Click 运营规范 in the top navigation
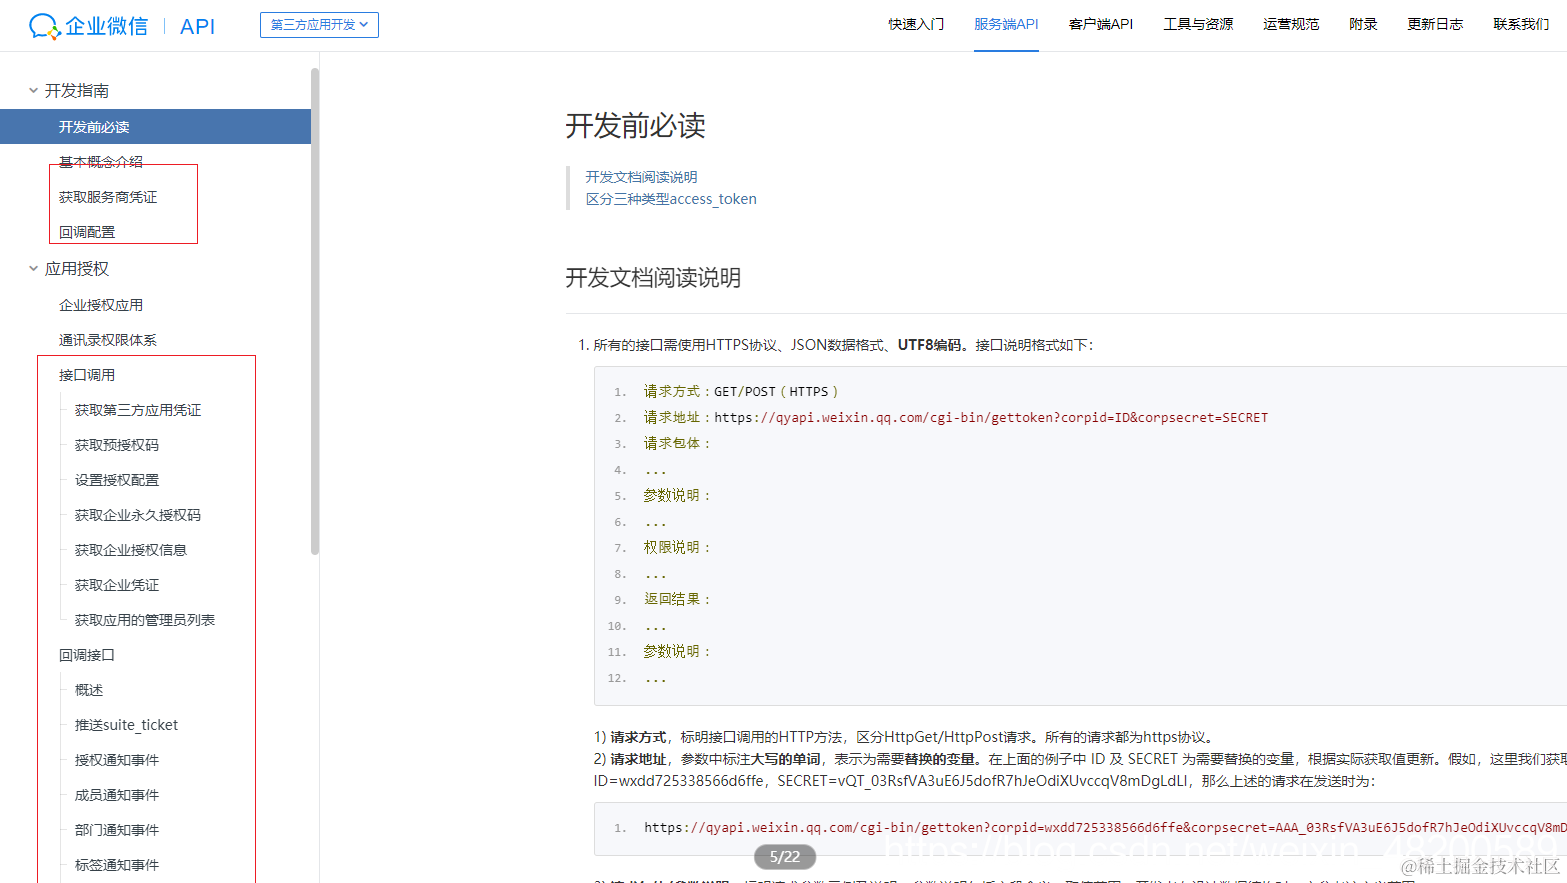Image resolution: width=1567 pixels, height=883 pixels. click(1290, 24)
